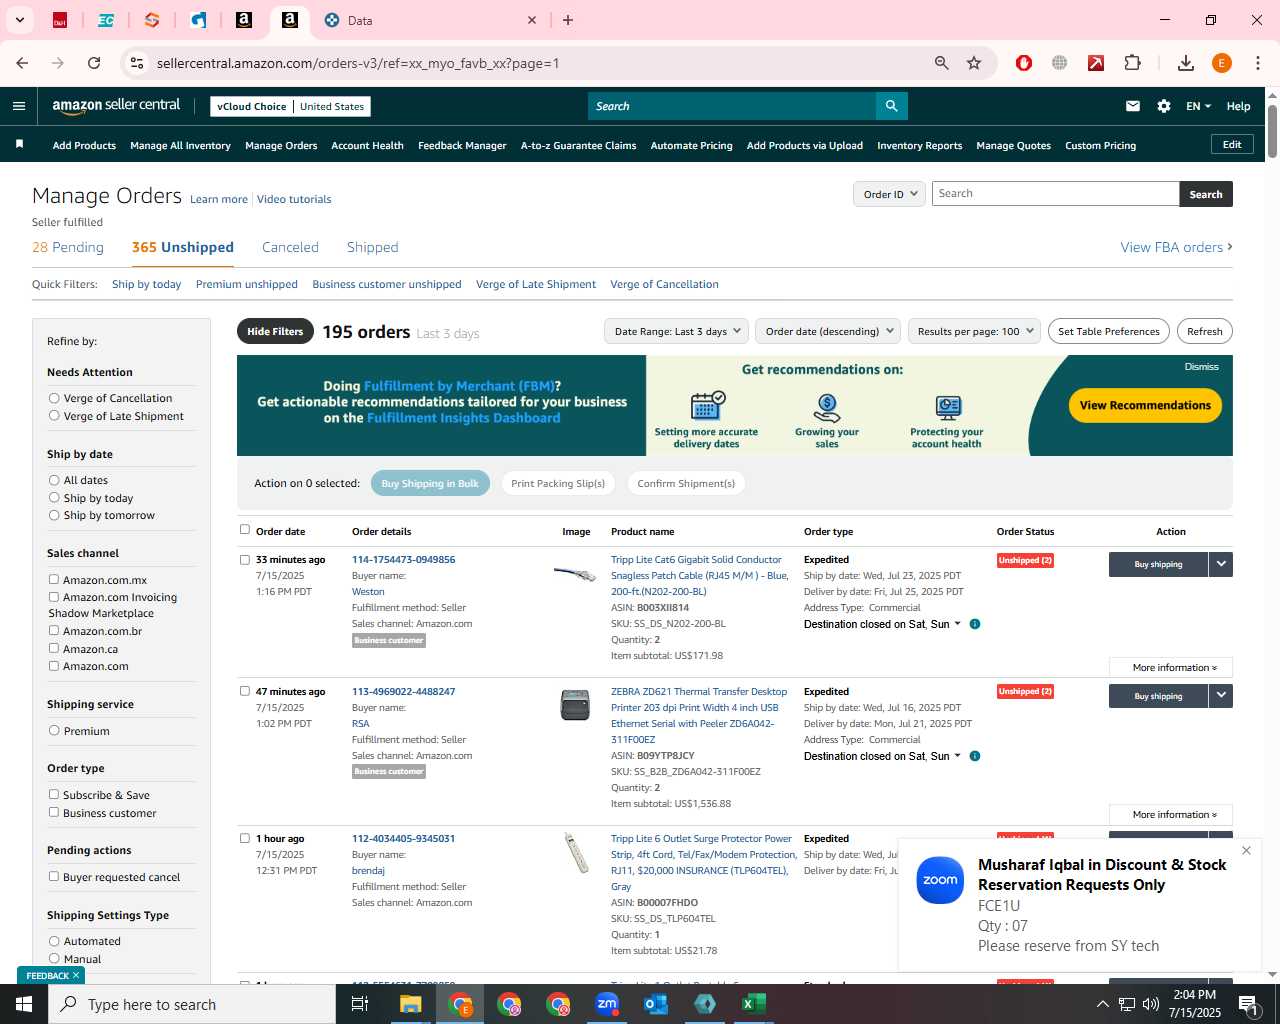Close the Zoom notification popup
This screenshot has height=1024, width=1280.
(x=1246, y=851)
